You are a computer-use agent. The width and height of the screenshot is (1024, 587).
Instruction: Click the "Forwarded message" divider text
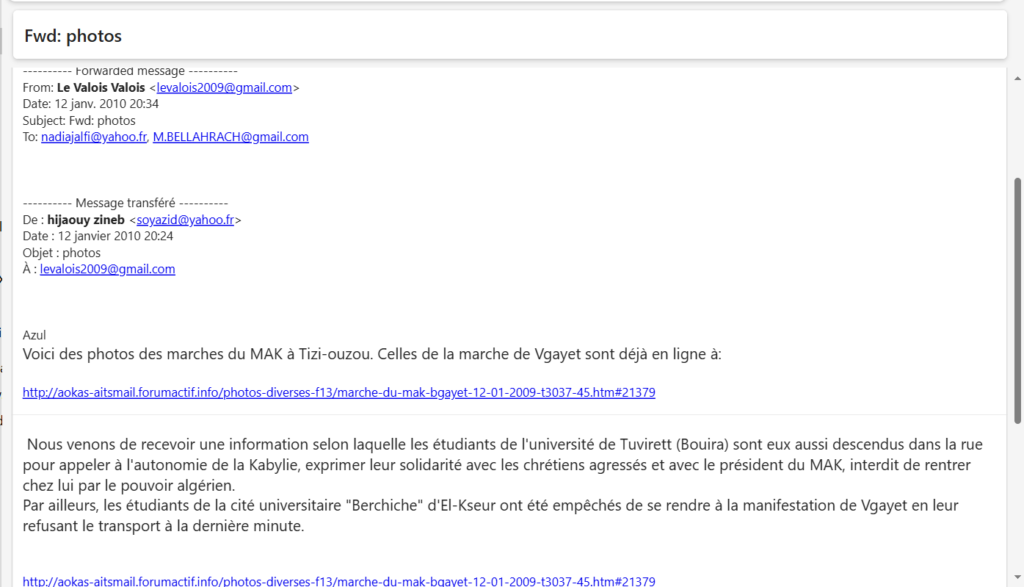coord(129,71)
